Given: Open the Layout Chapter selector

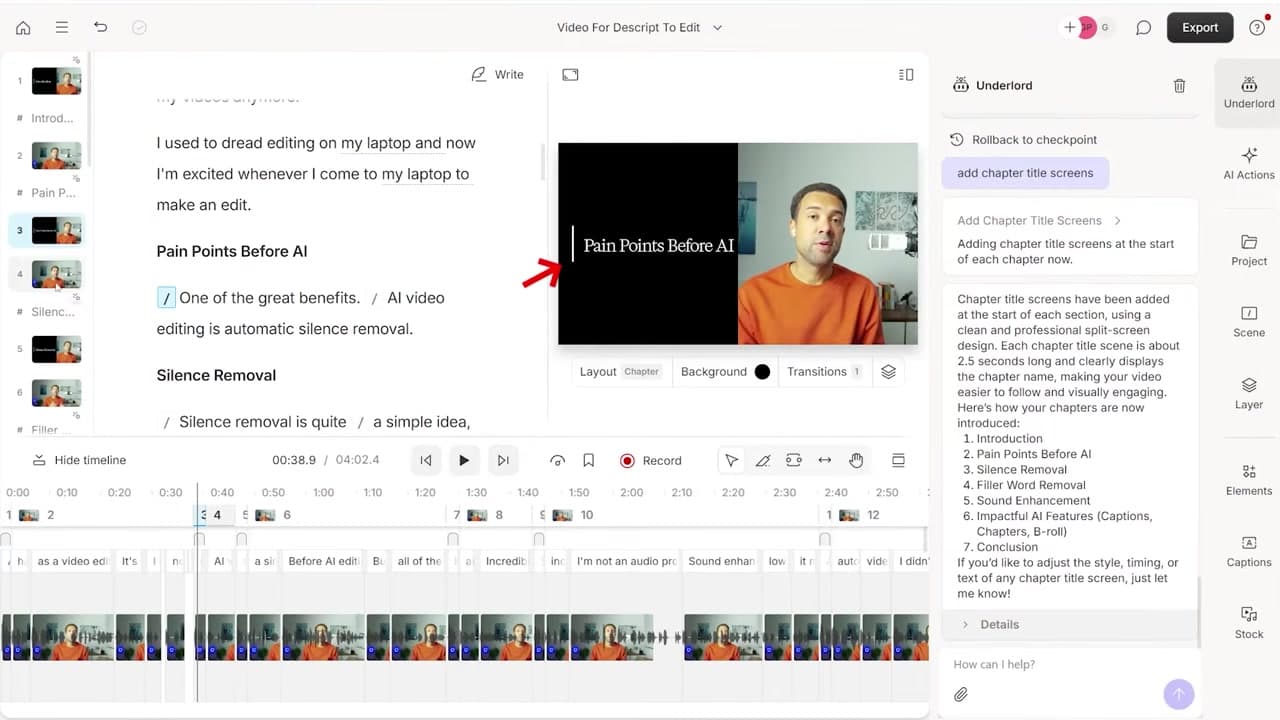Looking at the screenshot, I should pos(619,372).
